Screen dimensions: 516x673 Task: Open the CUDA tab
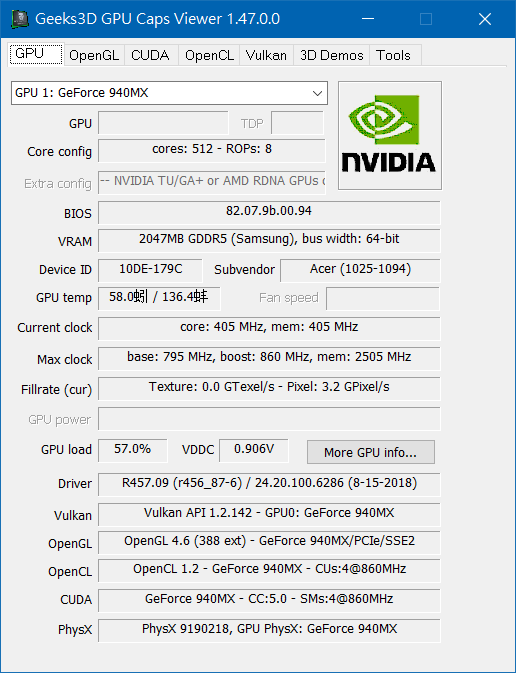[x=151, y=55]
